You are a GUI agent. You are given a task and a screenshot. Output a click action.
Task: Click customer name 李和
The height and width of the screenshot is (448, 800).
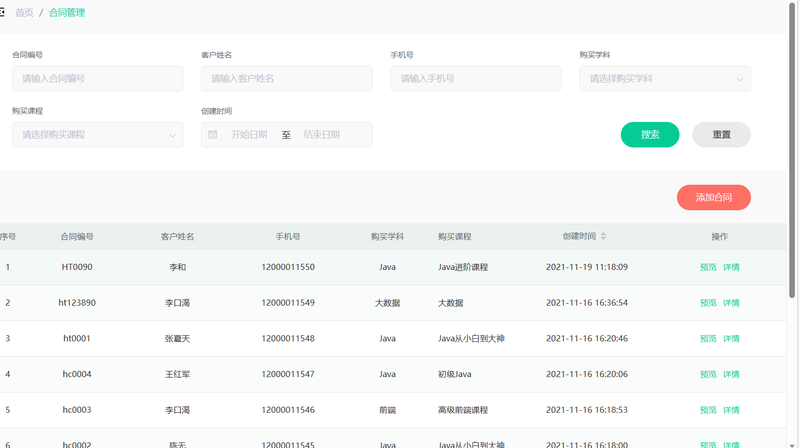tap(178, 267)
